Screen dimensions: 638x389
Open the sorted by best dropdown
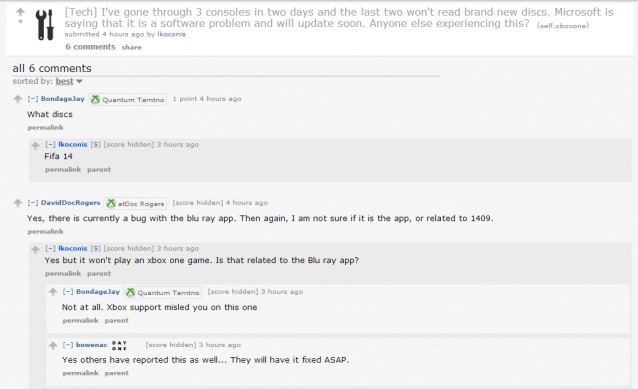click(x=69, y=81)
